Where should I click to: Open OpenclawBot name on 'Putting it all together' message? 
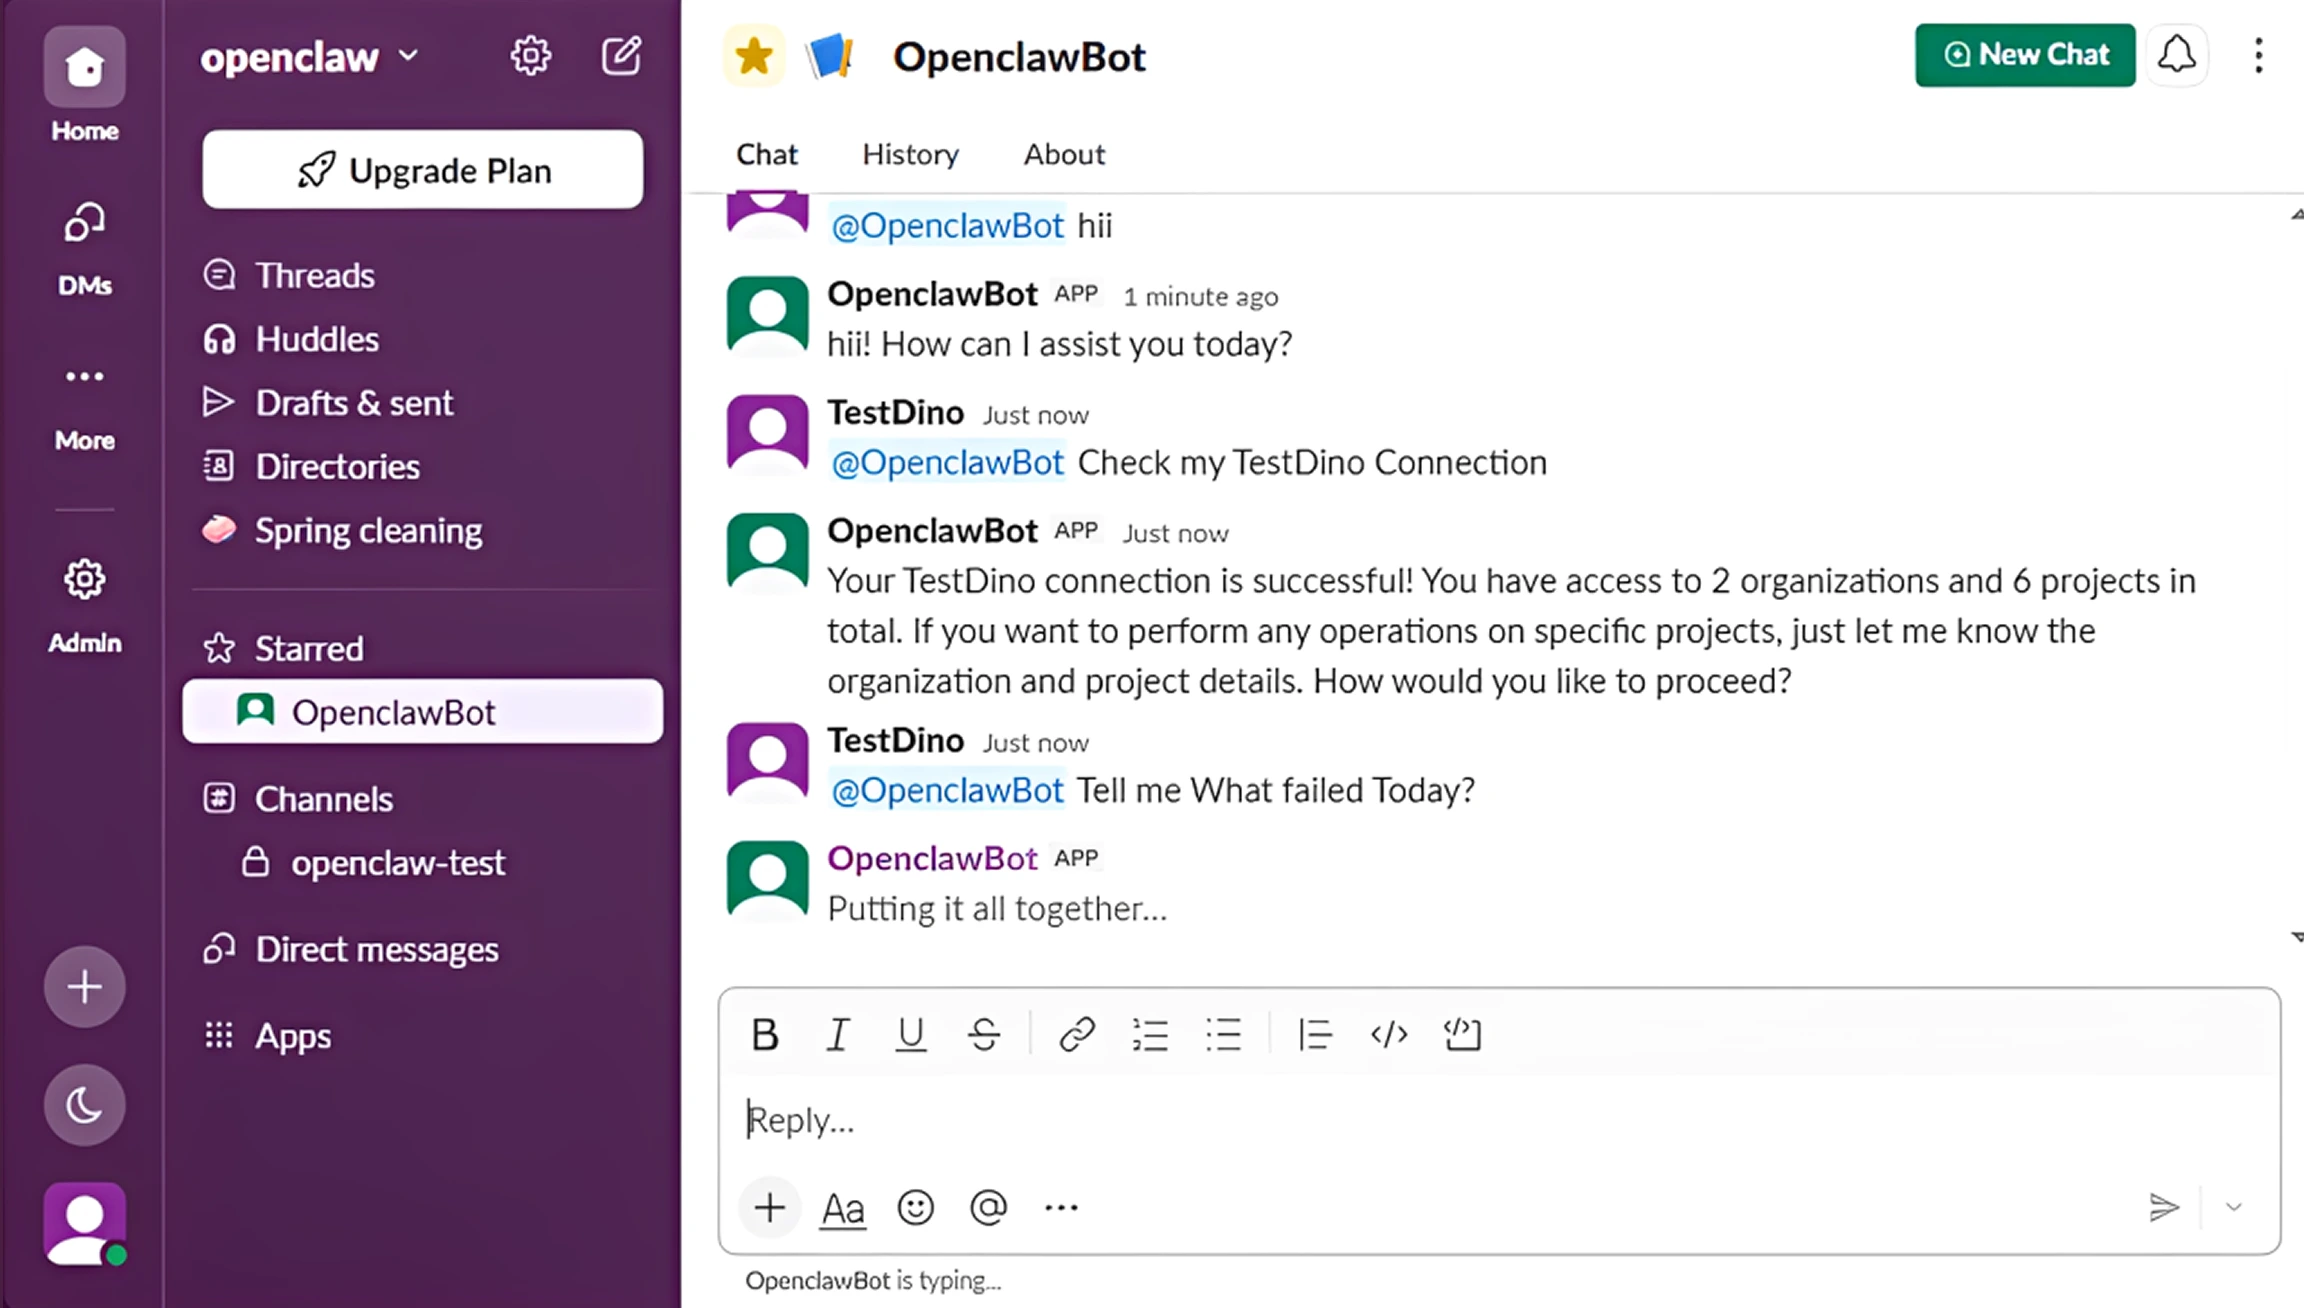[932, 858]
